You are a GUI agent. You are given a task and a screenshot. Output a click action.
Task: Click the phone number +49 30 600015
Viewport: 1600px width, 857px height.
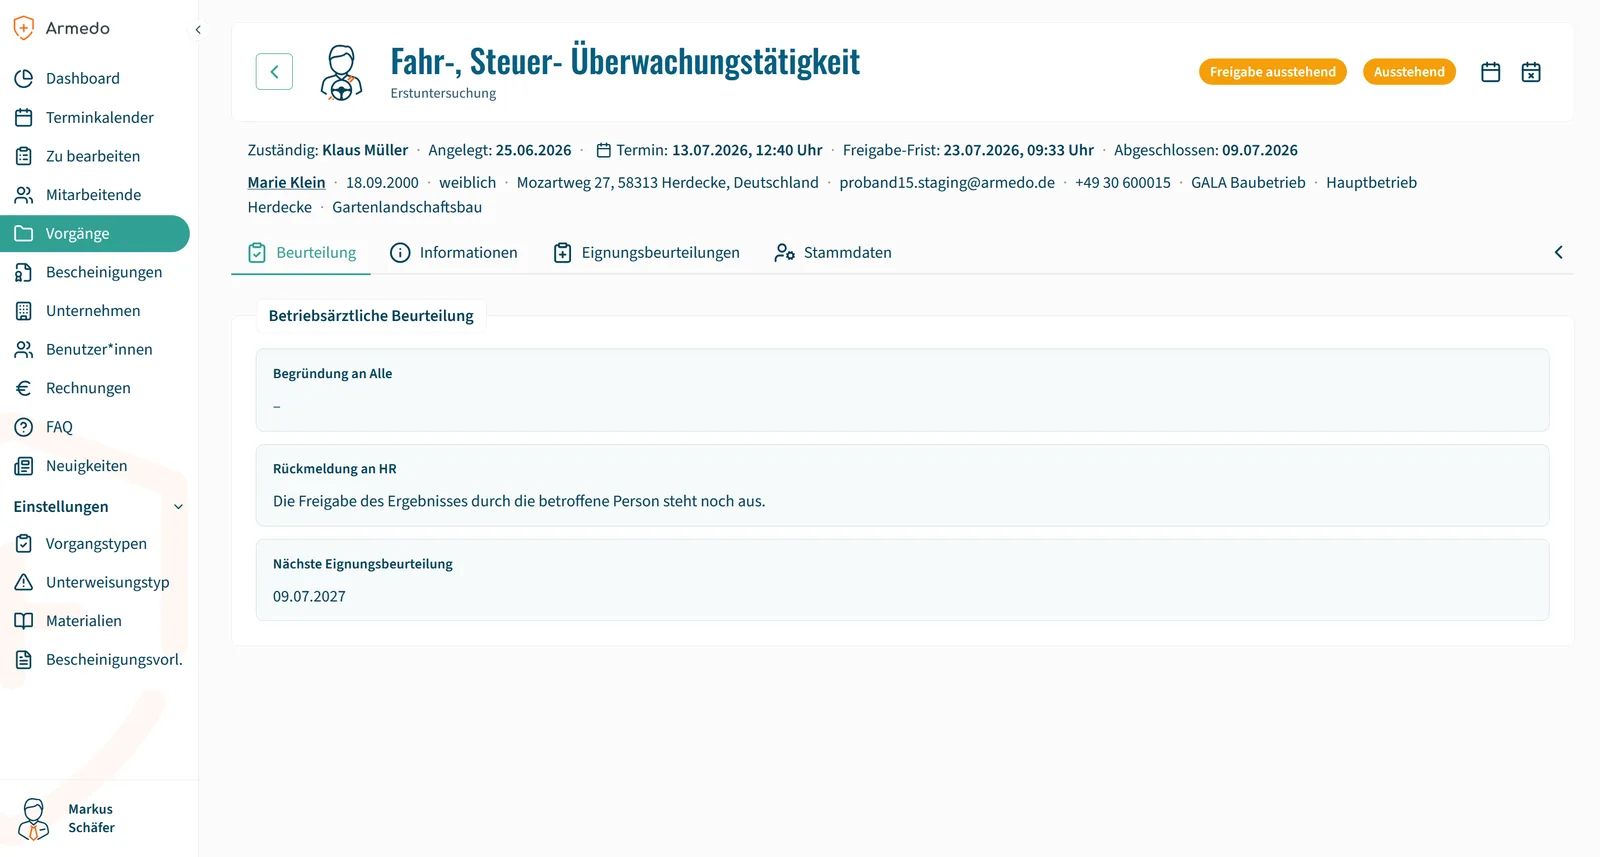[x=1123, y=182]
